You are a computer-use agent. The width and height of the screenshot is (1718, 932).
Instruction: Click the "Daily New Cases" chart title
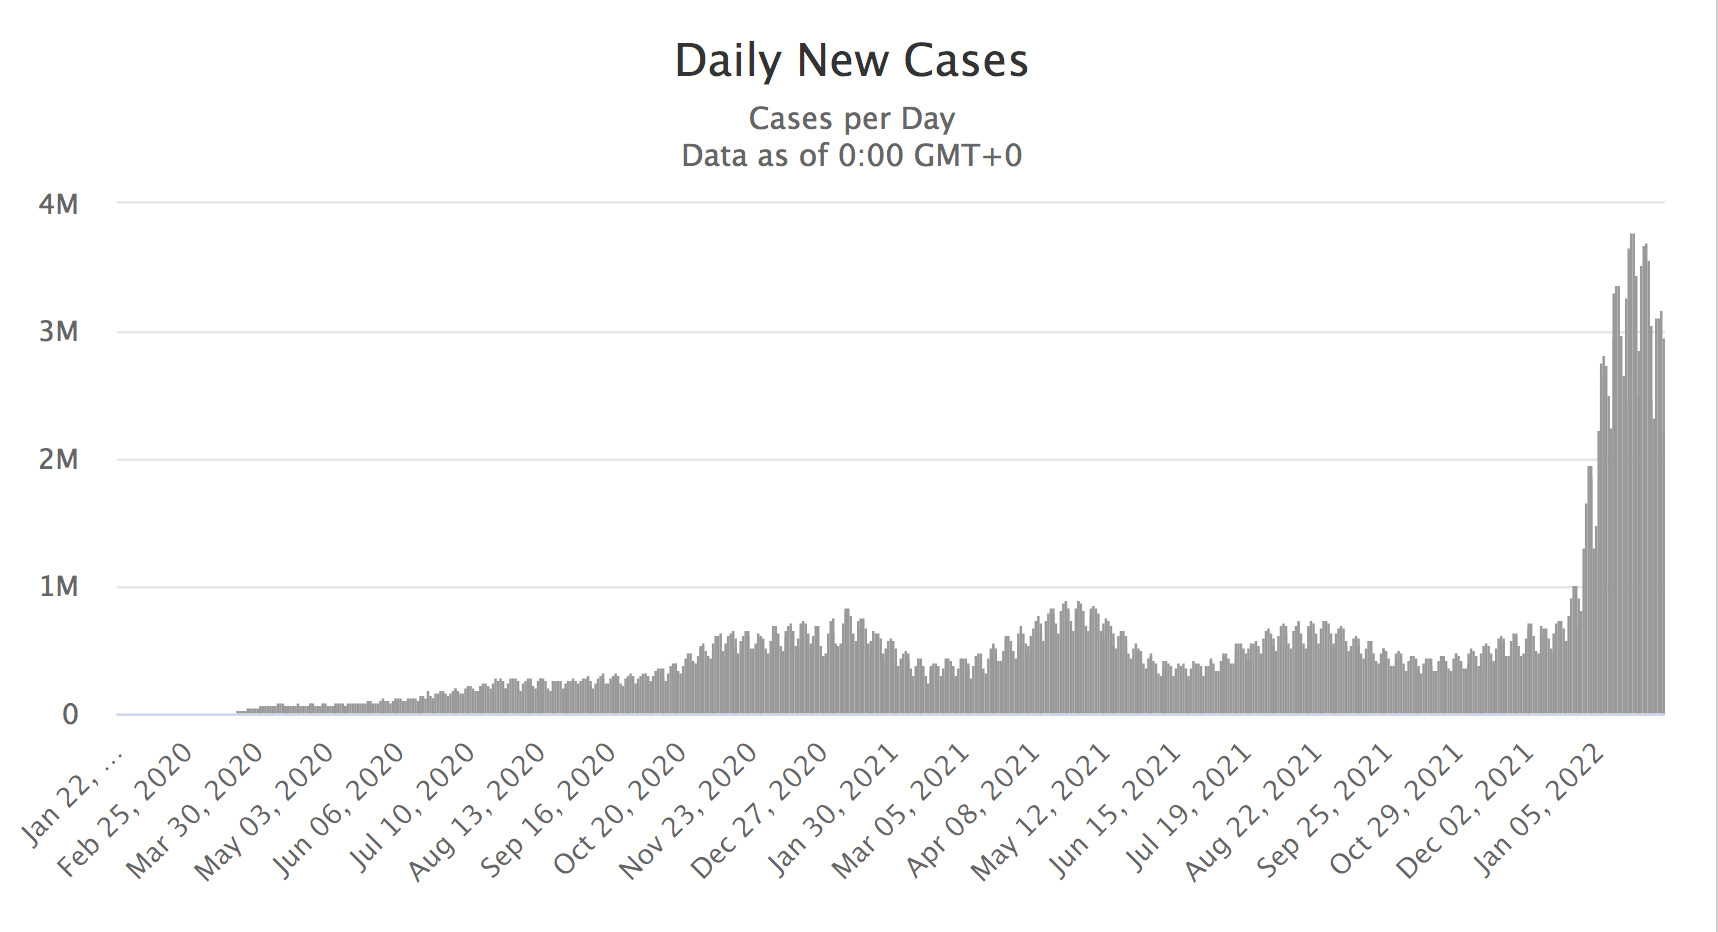coord(851,61)
